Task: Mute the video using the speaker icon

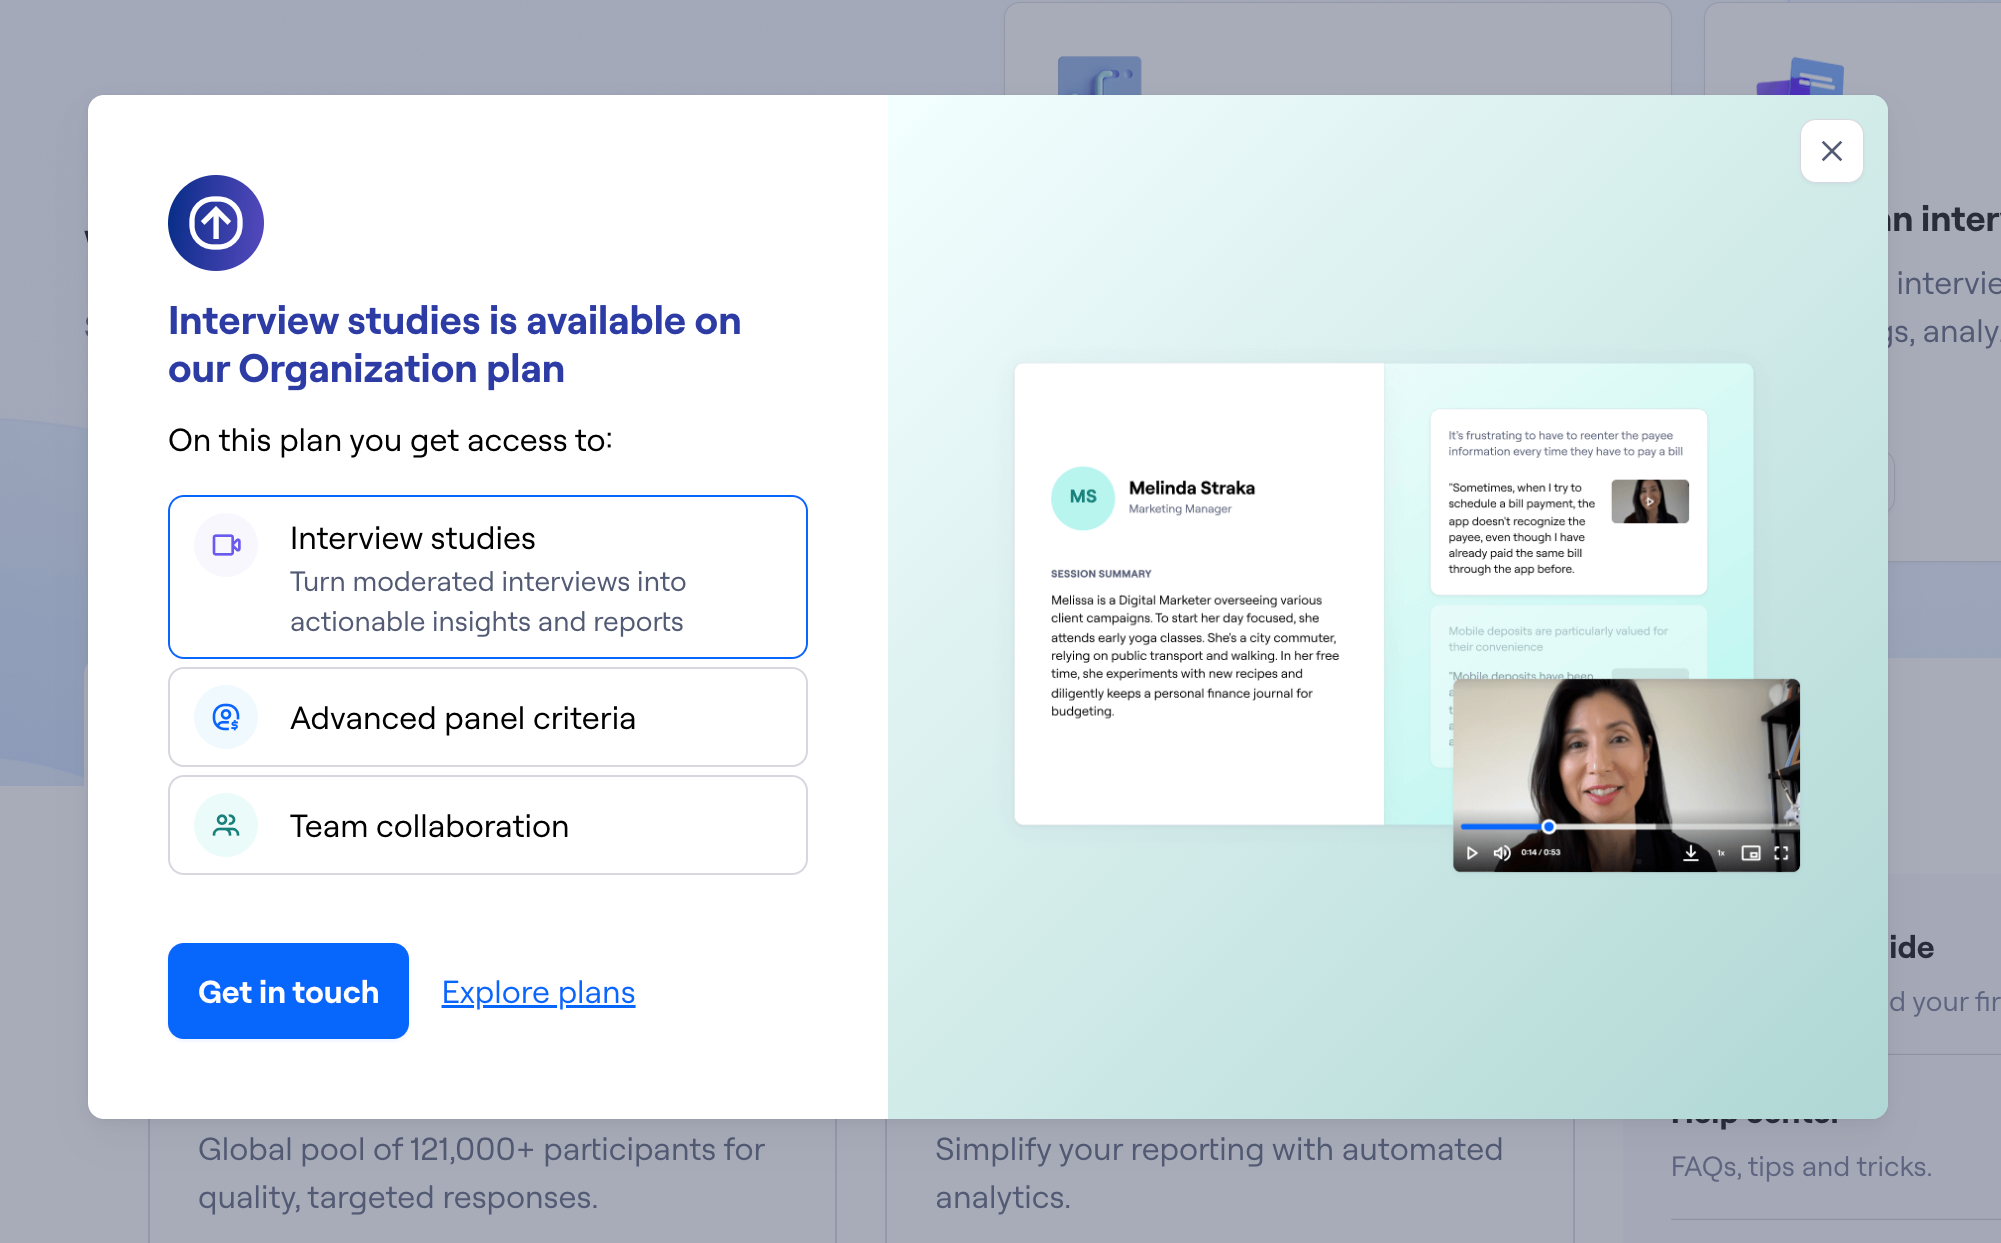Action: (x=1501, y=853)
